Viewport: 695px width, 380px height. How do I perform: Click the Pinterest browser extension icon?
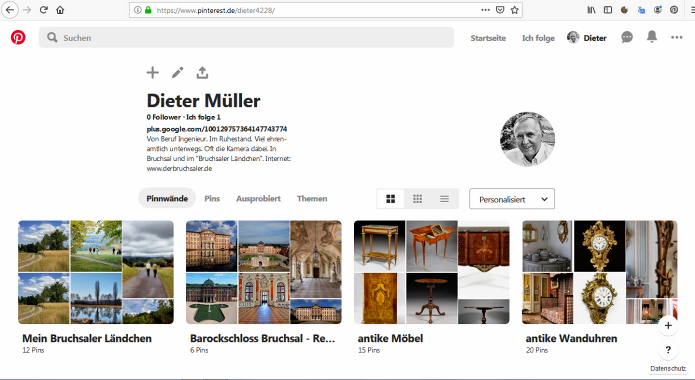coord(674,10)
